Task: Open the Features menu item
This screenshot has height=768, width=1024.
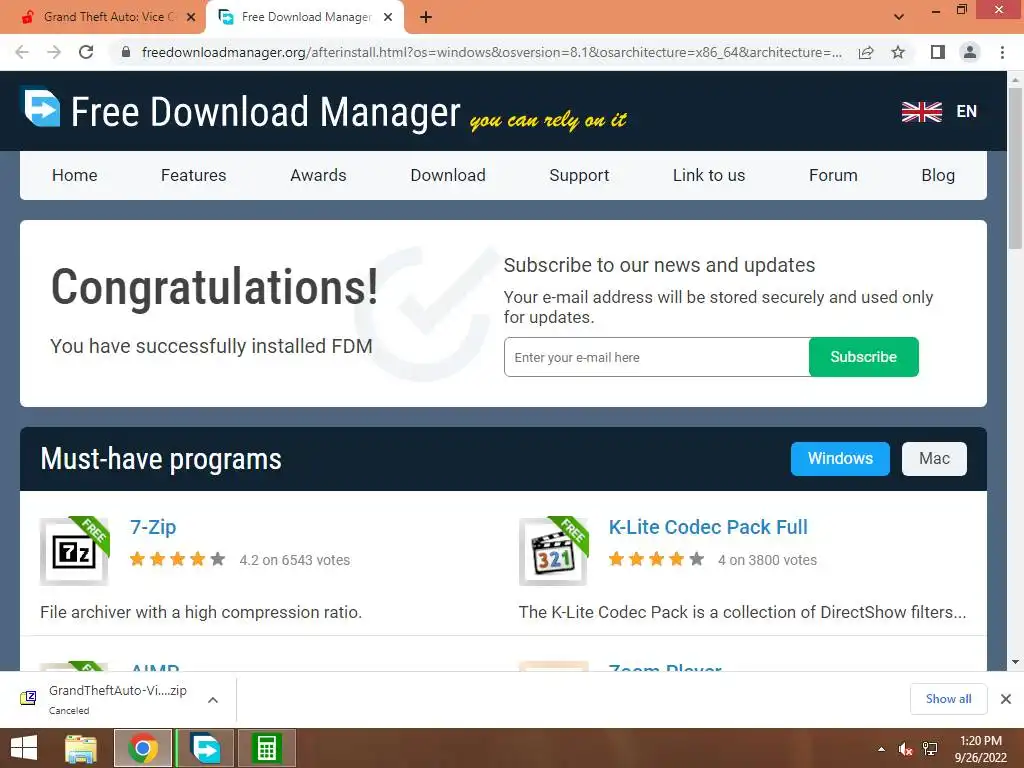Action: click(193, 175)
